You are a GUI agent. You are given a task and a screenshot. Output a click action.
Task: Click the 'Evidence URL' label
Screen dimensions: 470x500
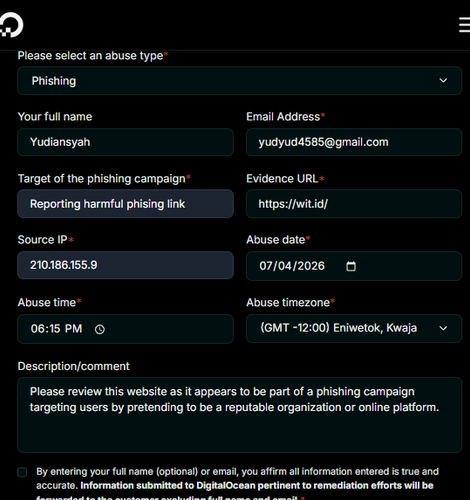pos(285,179)
